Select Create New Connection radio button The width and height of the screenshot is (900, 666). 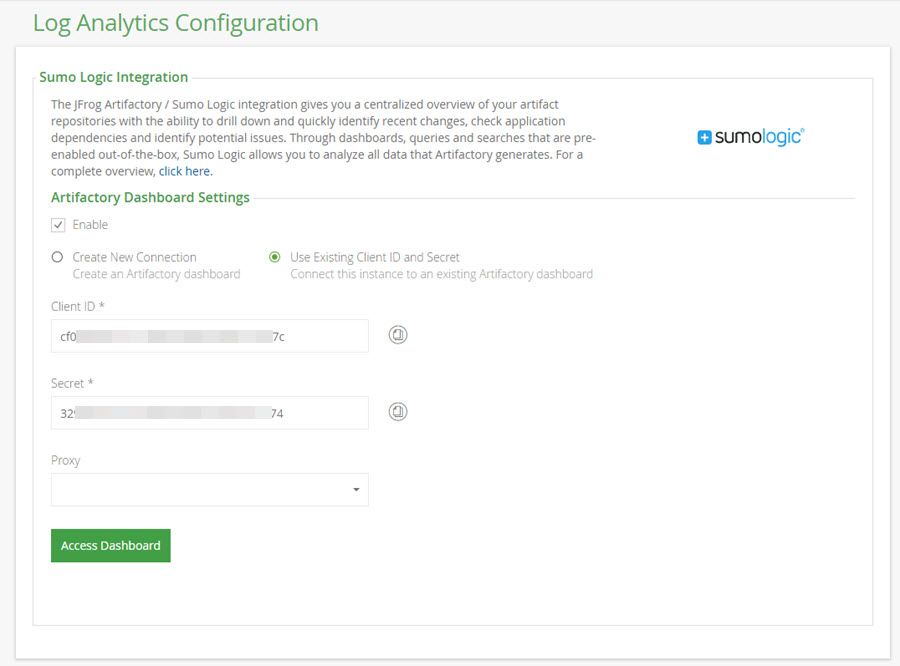57,257
